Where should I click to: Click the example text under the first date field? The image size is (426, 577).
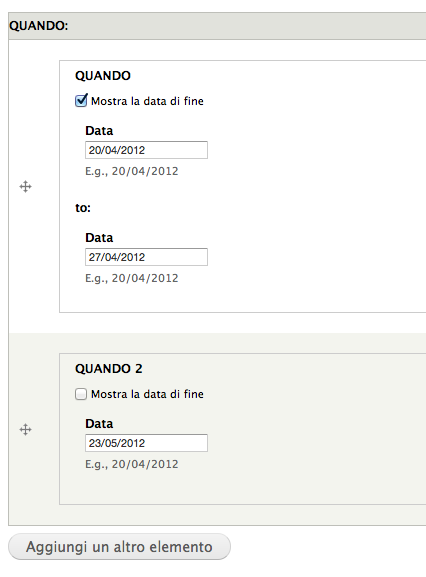132,171
